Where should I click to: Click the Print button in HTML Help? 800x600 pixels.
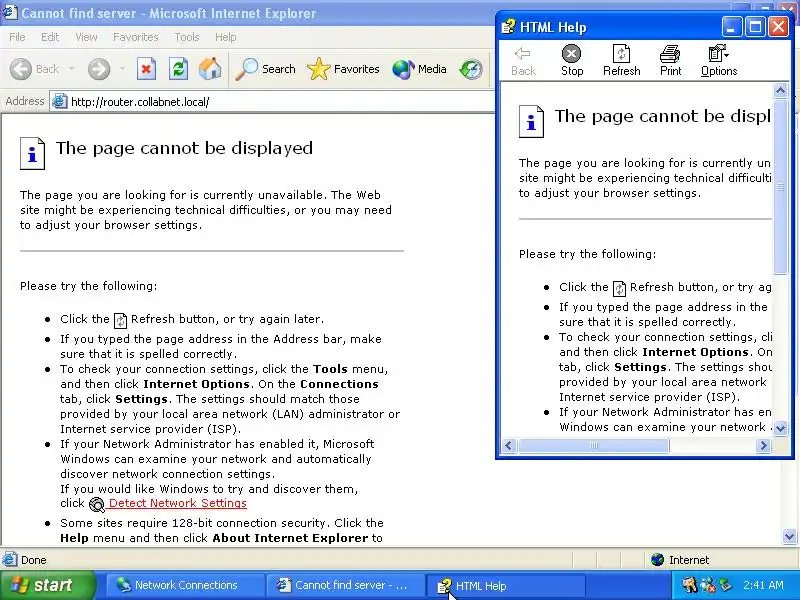670,61
